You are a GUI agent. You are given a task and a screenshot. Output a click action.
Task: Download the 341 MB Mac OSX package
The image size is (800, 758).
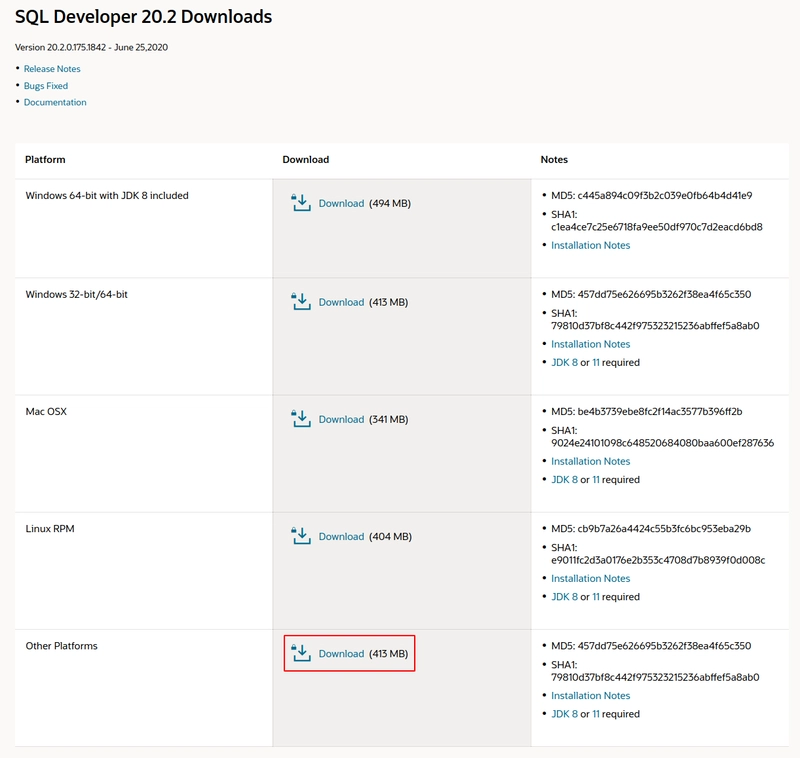(x=341, y=419)
